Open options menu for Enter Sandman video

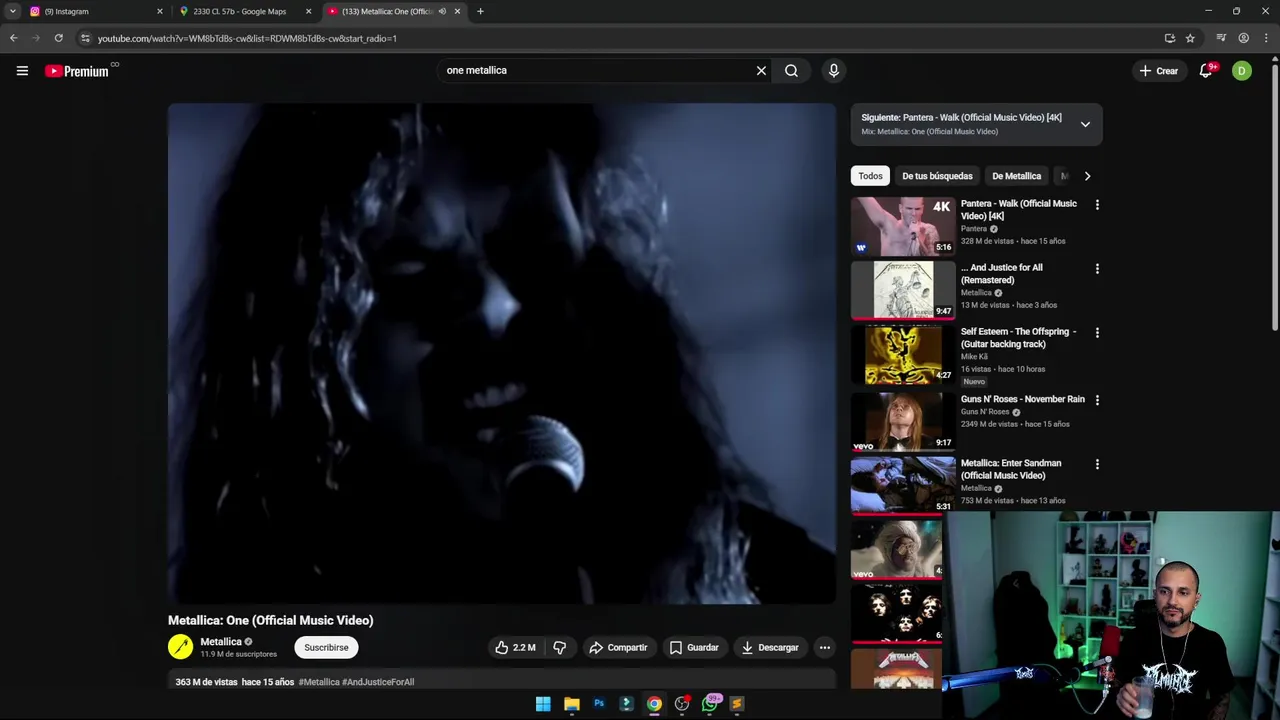coord(1097,464)
